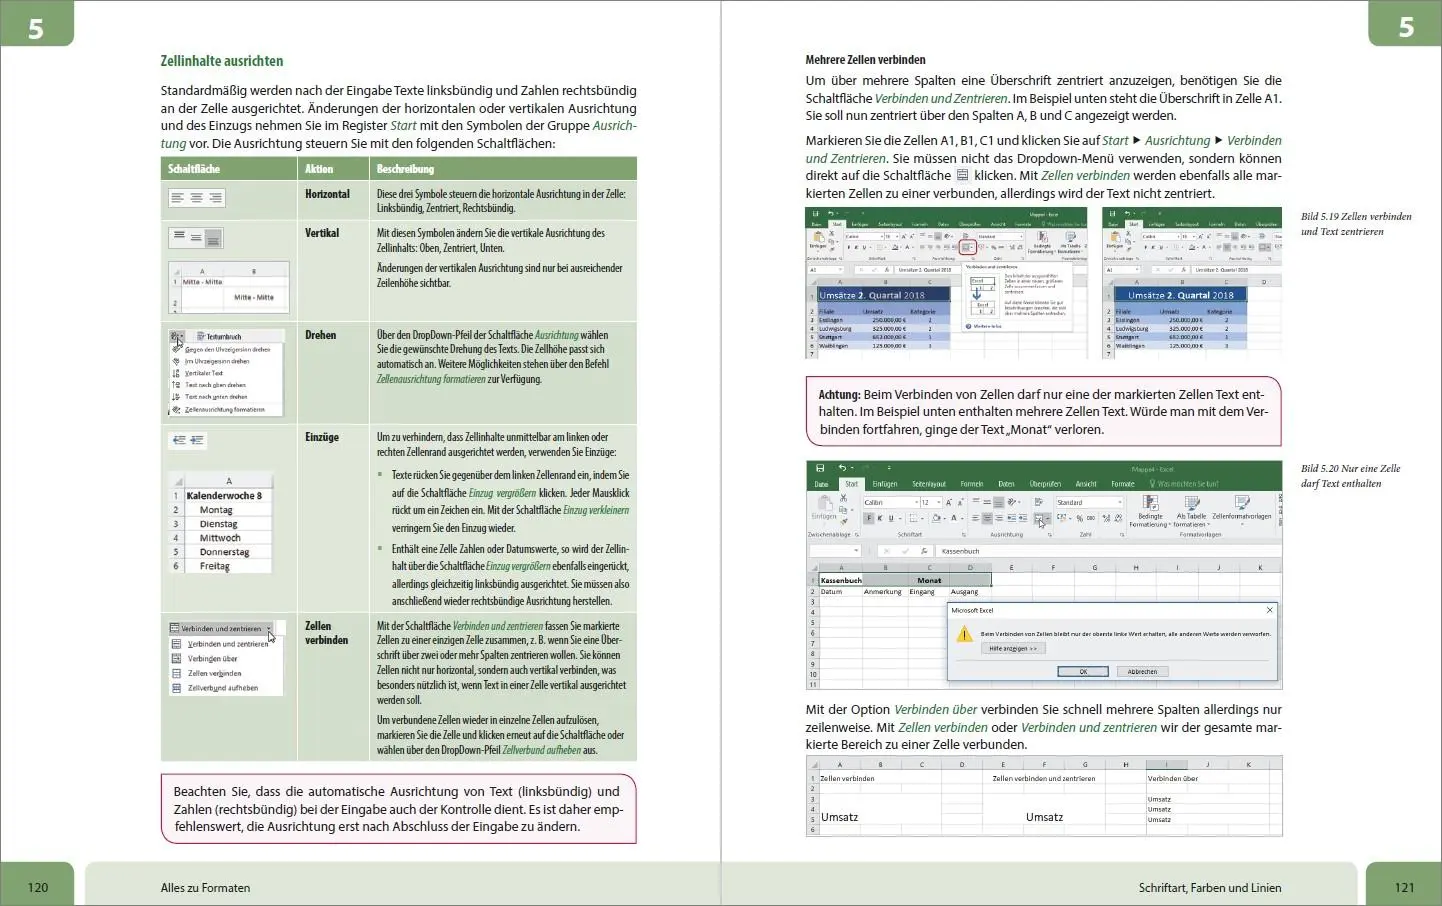This screenshot has height=906, width=1442.
Task: Toggle bold F button in Bild 5.20
Action: (x=869, y=519)
